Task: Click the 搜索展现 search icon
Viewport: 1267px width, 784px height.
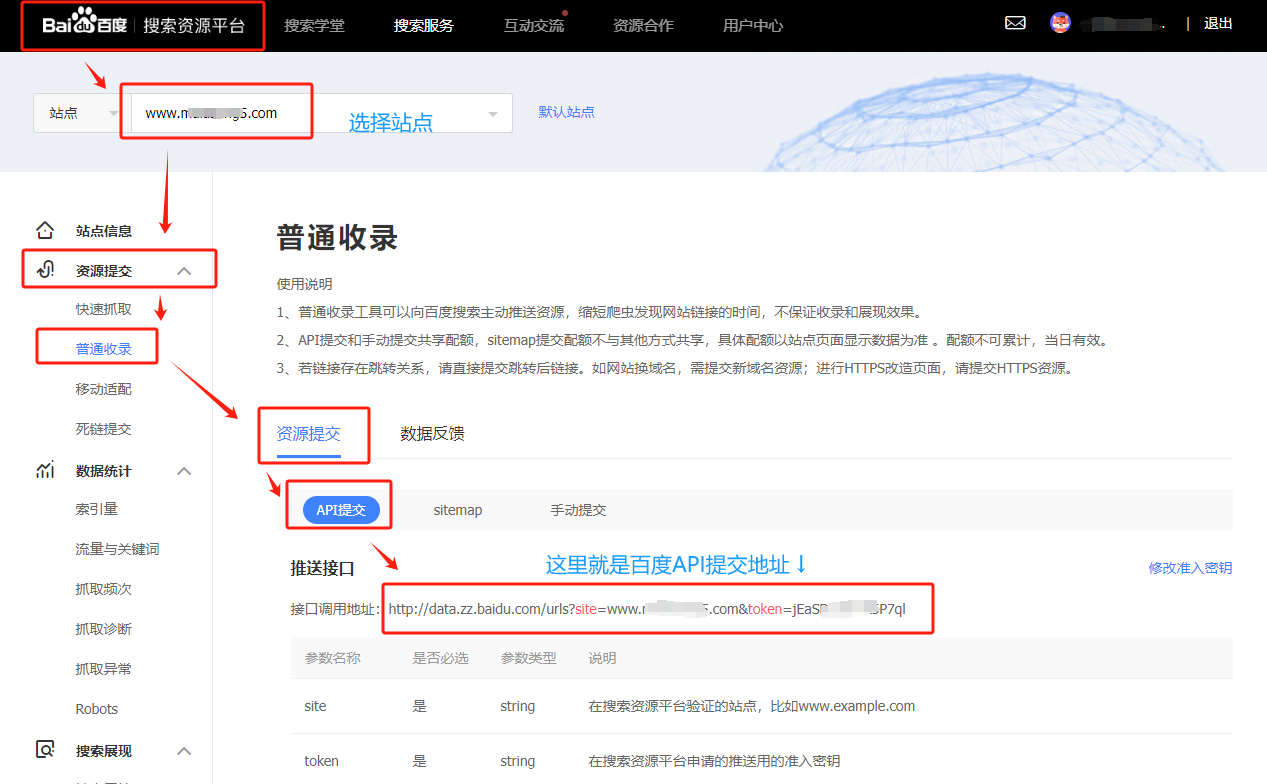Action: point(45,751)
